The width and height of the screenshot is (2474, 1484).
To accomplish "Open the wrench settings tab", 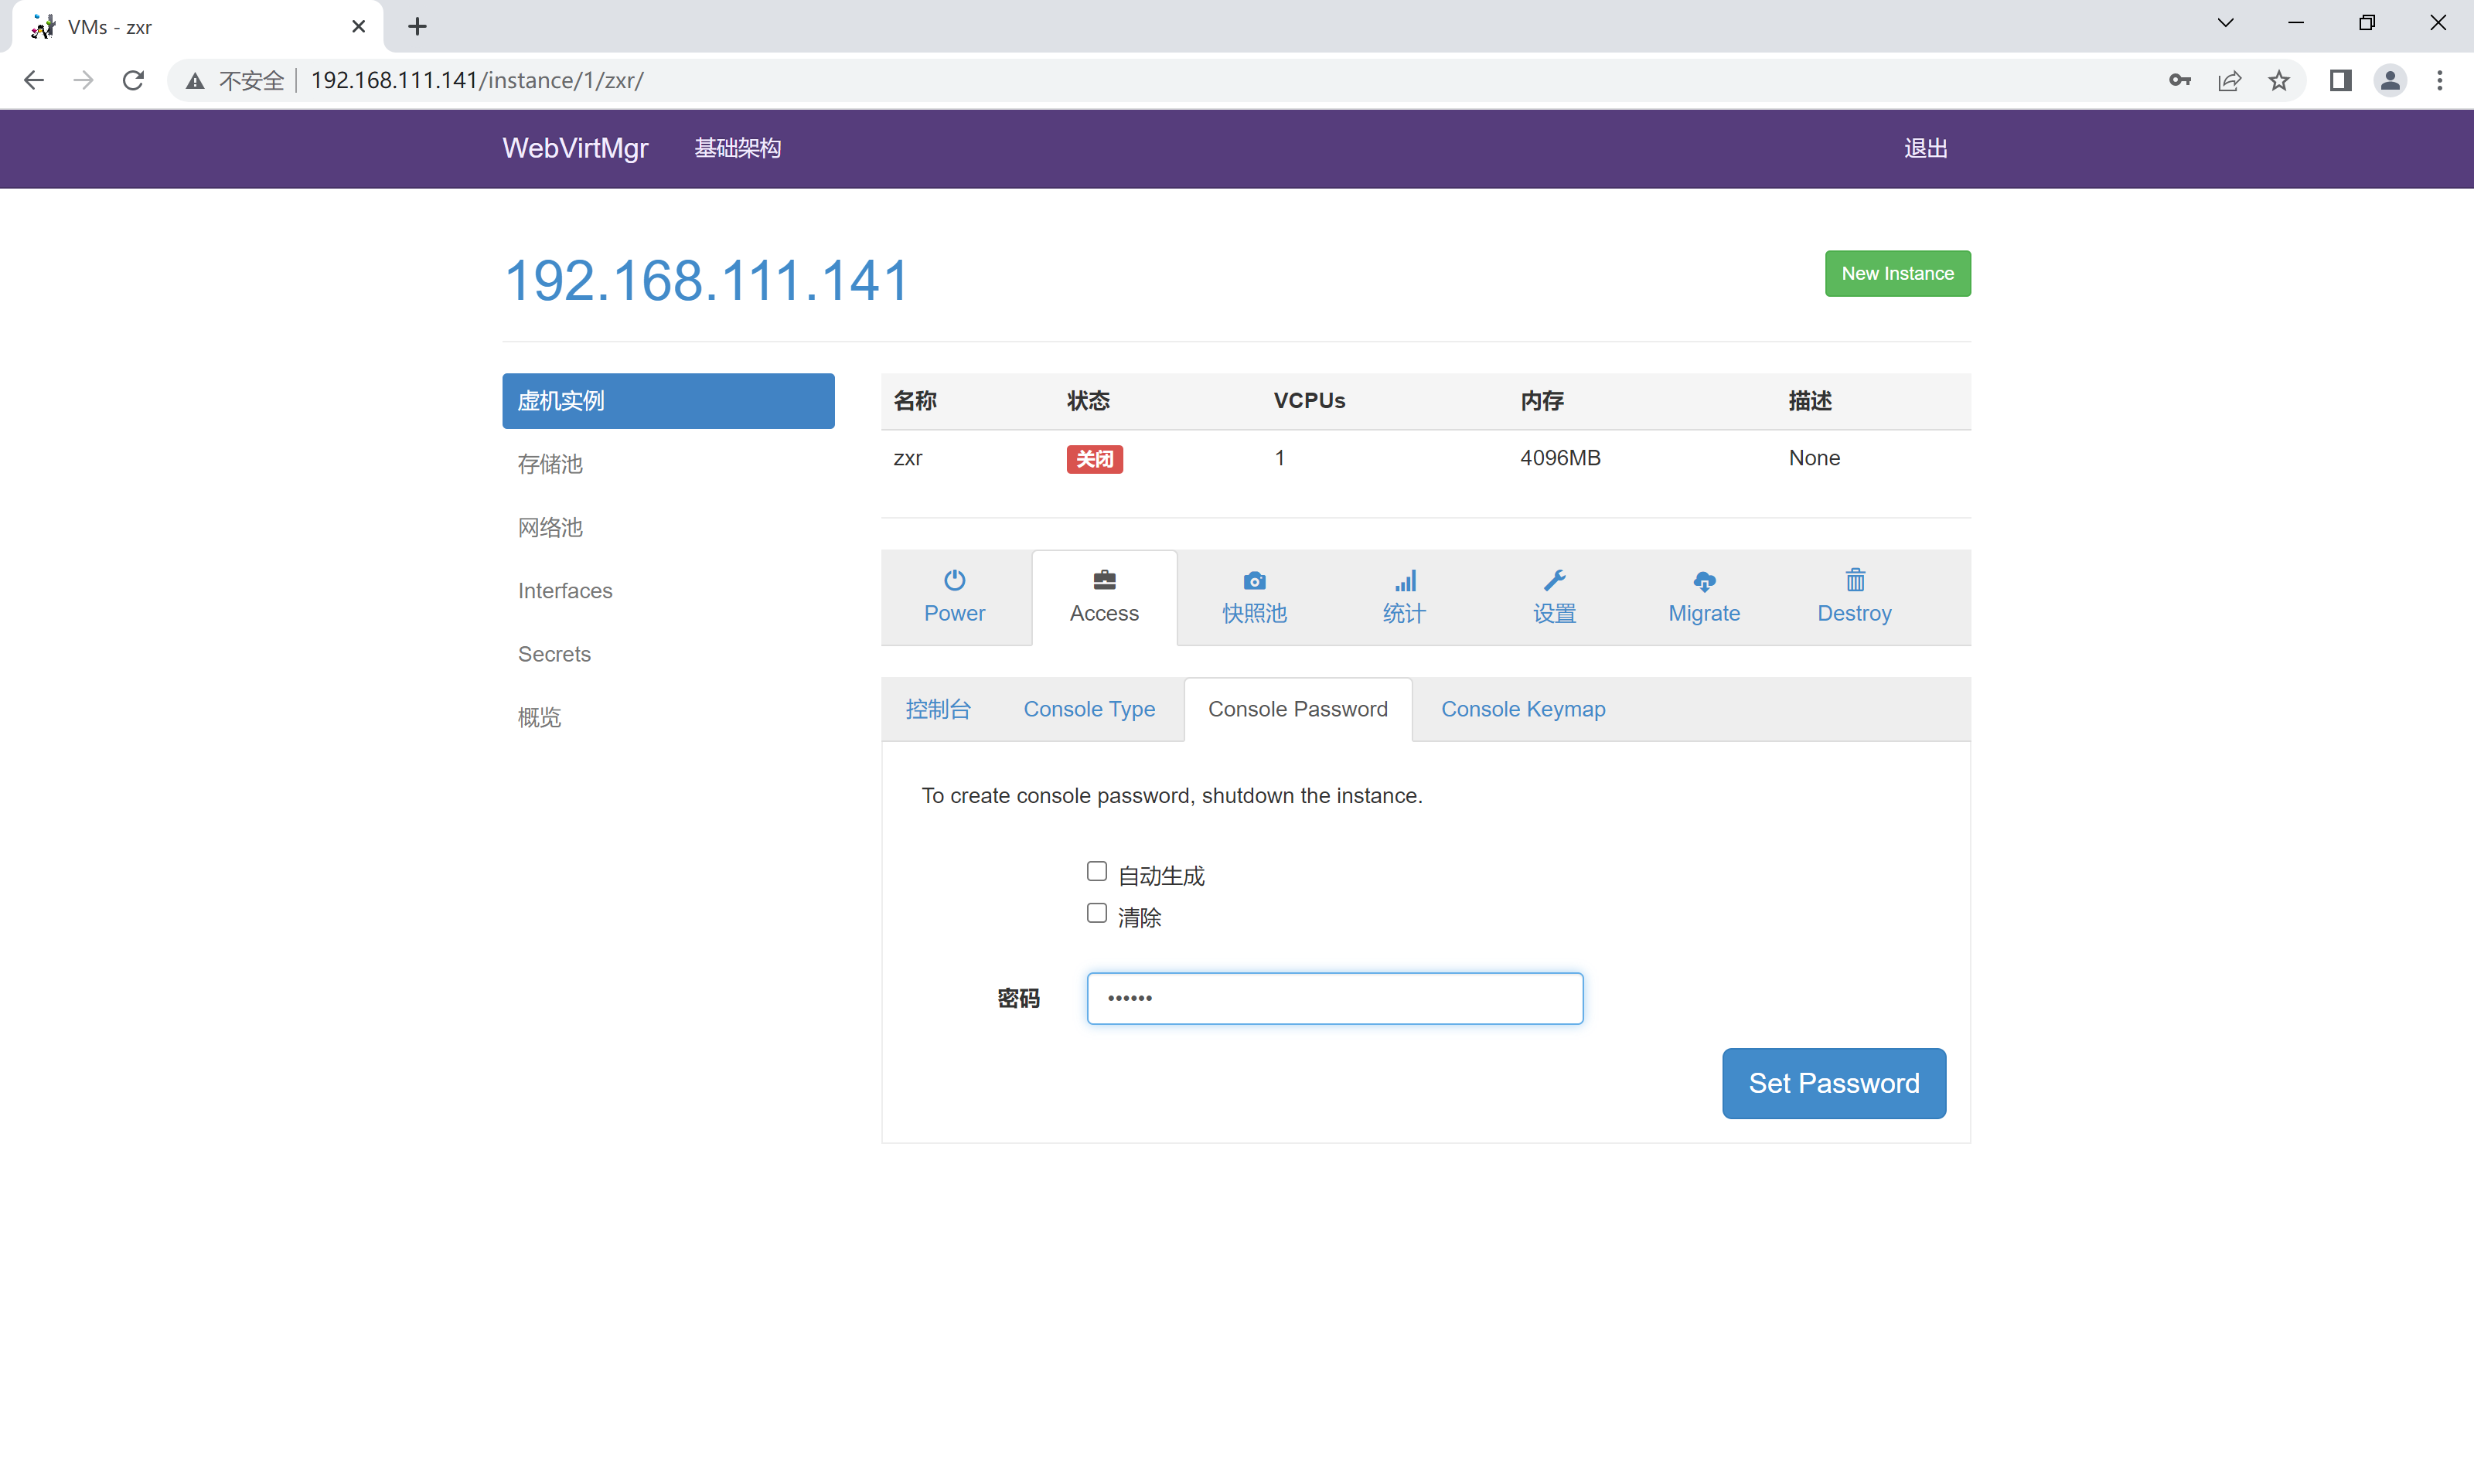I will point(1554,597).
